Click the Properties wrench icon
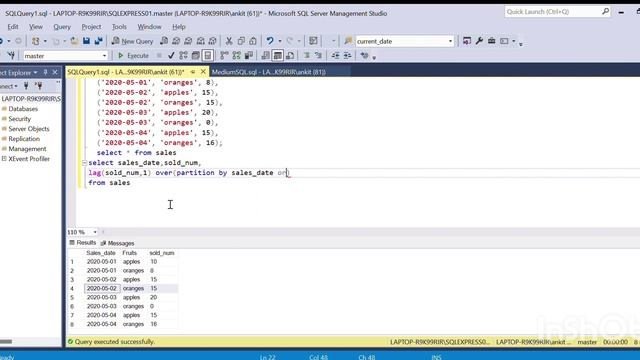The height and width of the screenshot is (360, 640). pyautogui.click(x=479, y=41)
